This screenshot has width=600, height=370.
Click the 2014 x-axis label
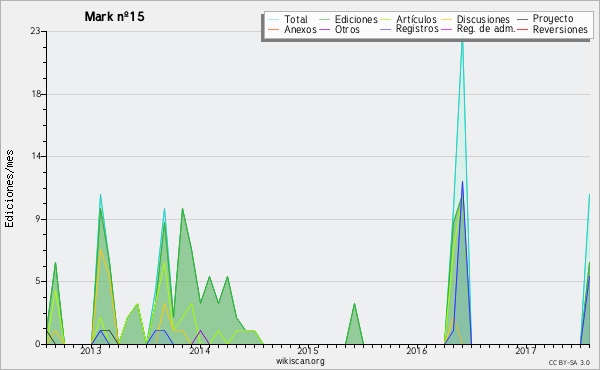[x=199, y=350]
